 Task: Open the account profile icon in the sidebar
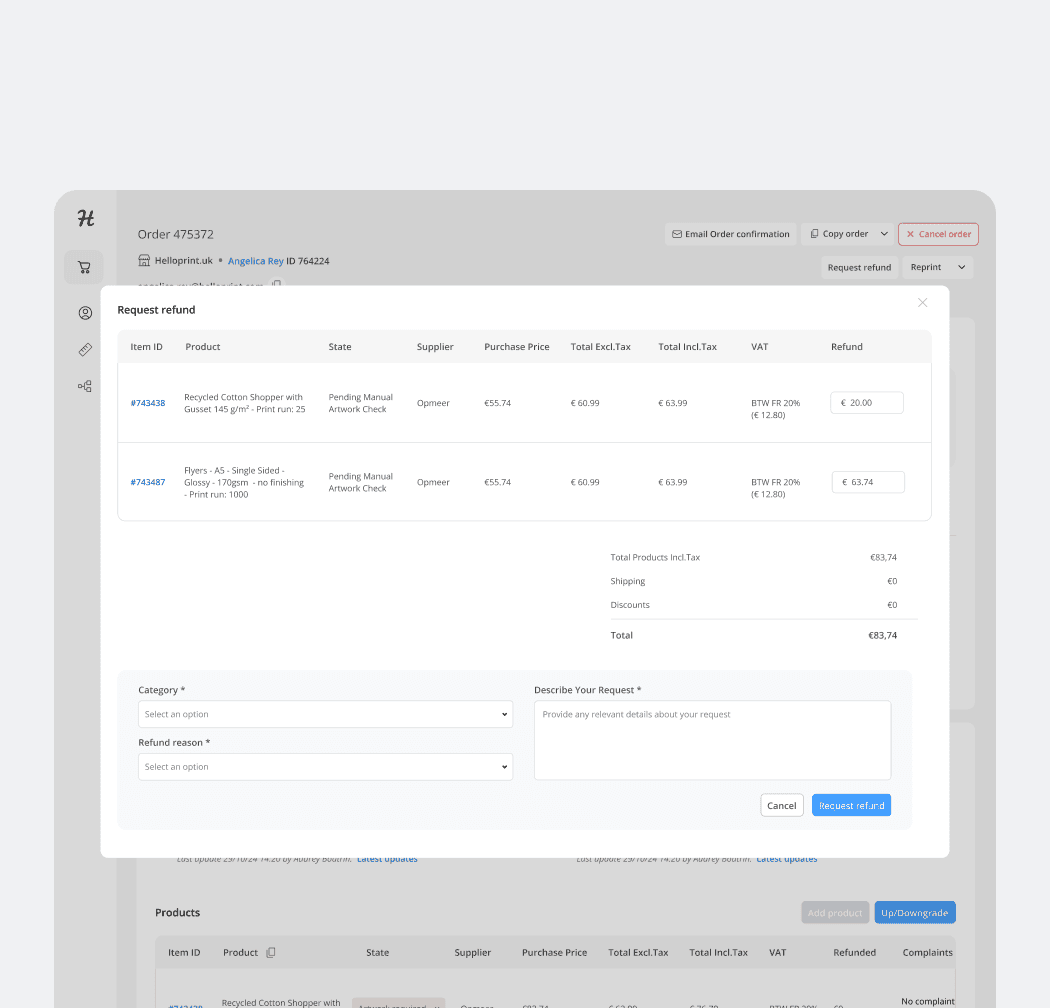(84, 313)
